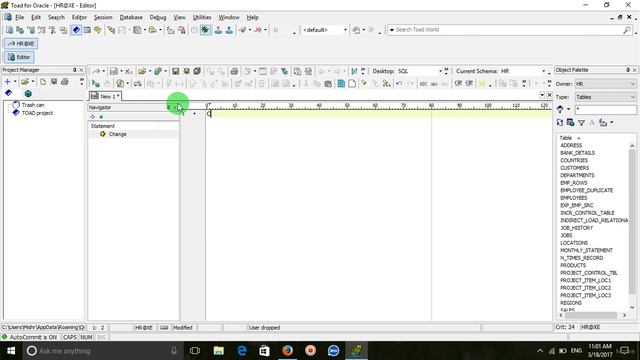
Task: Open the Utilities menu
Action: click(x=202, y=18)
